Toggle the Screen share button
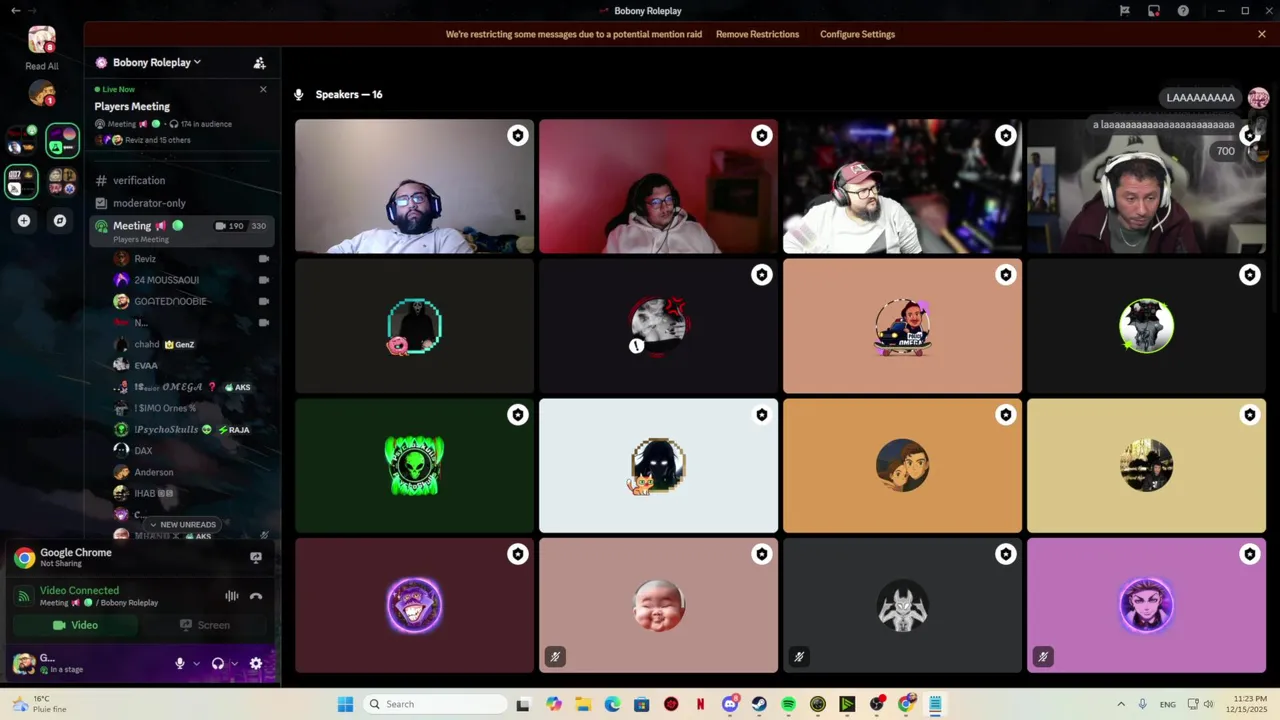 [x=205, y=625]
